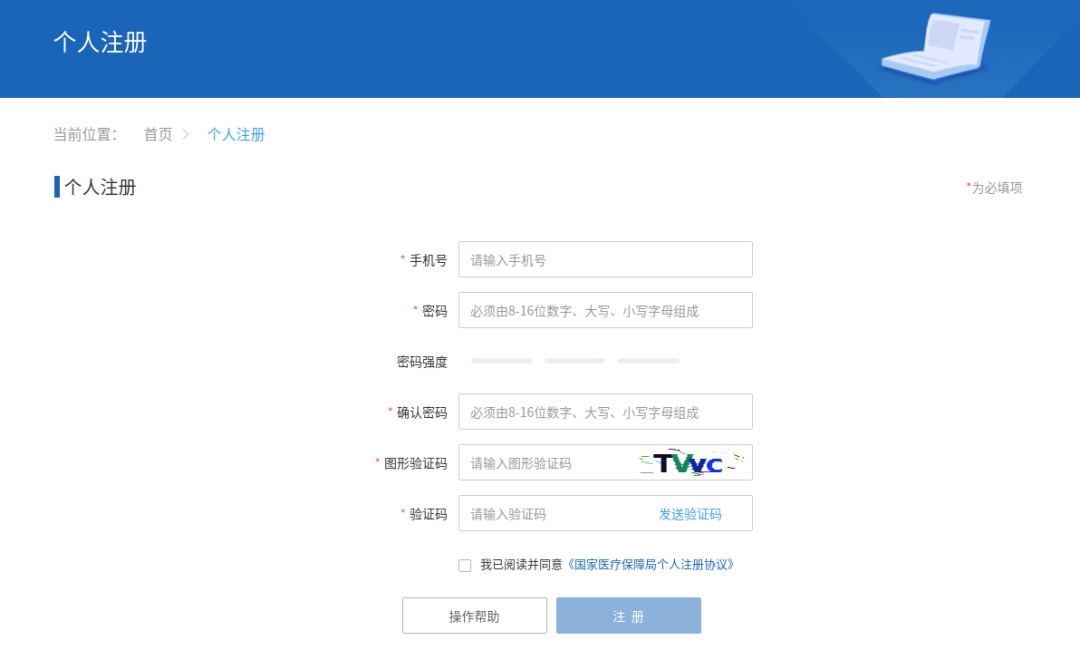The width and height of the screenshot is (1080, 650).
Task: Open 操作帮助 for operation help
Action: point(474,615)
